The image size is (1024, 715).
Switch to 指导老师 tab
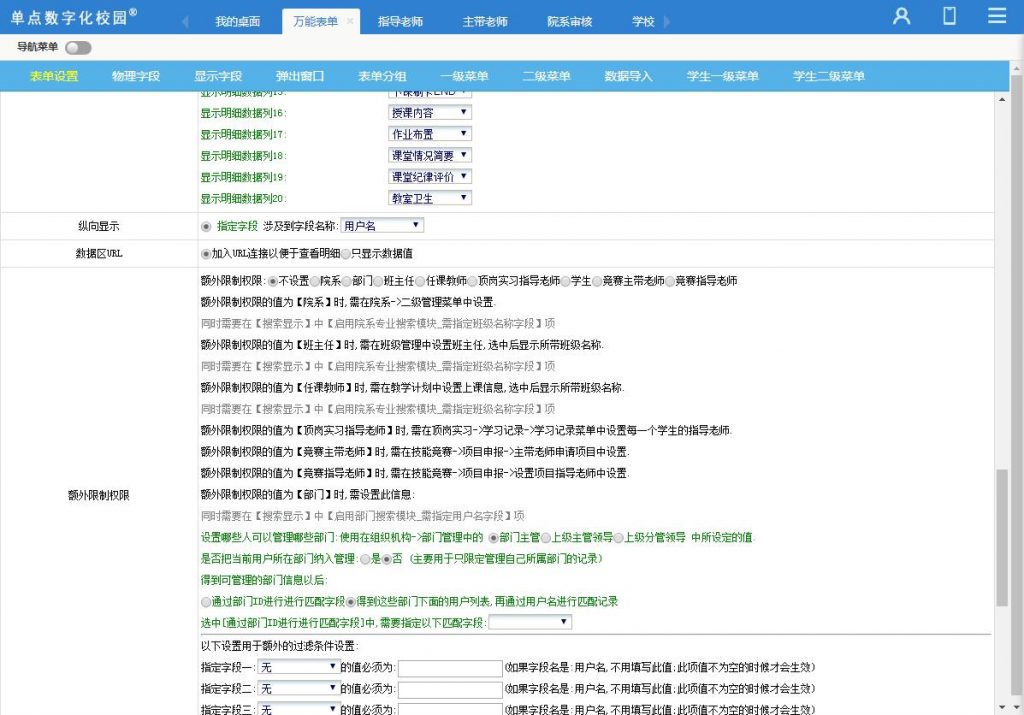point(400,22)
